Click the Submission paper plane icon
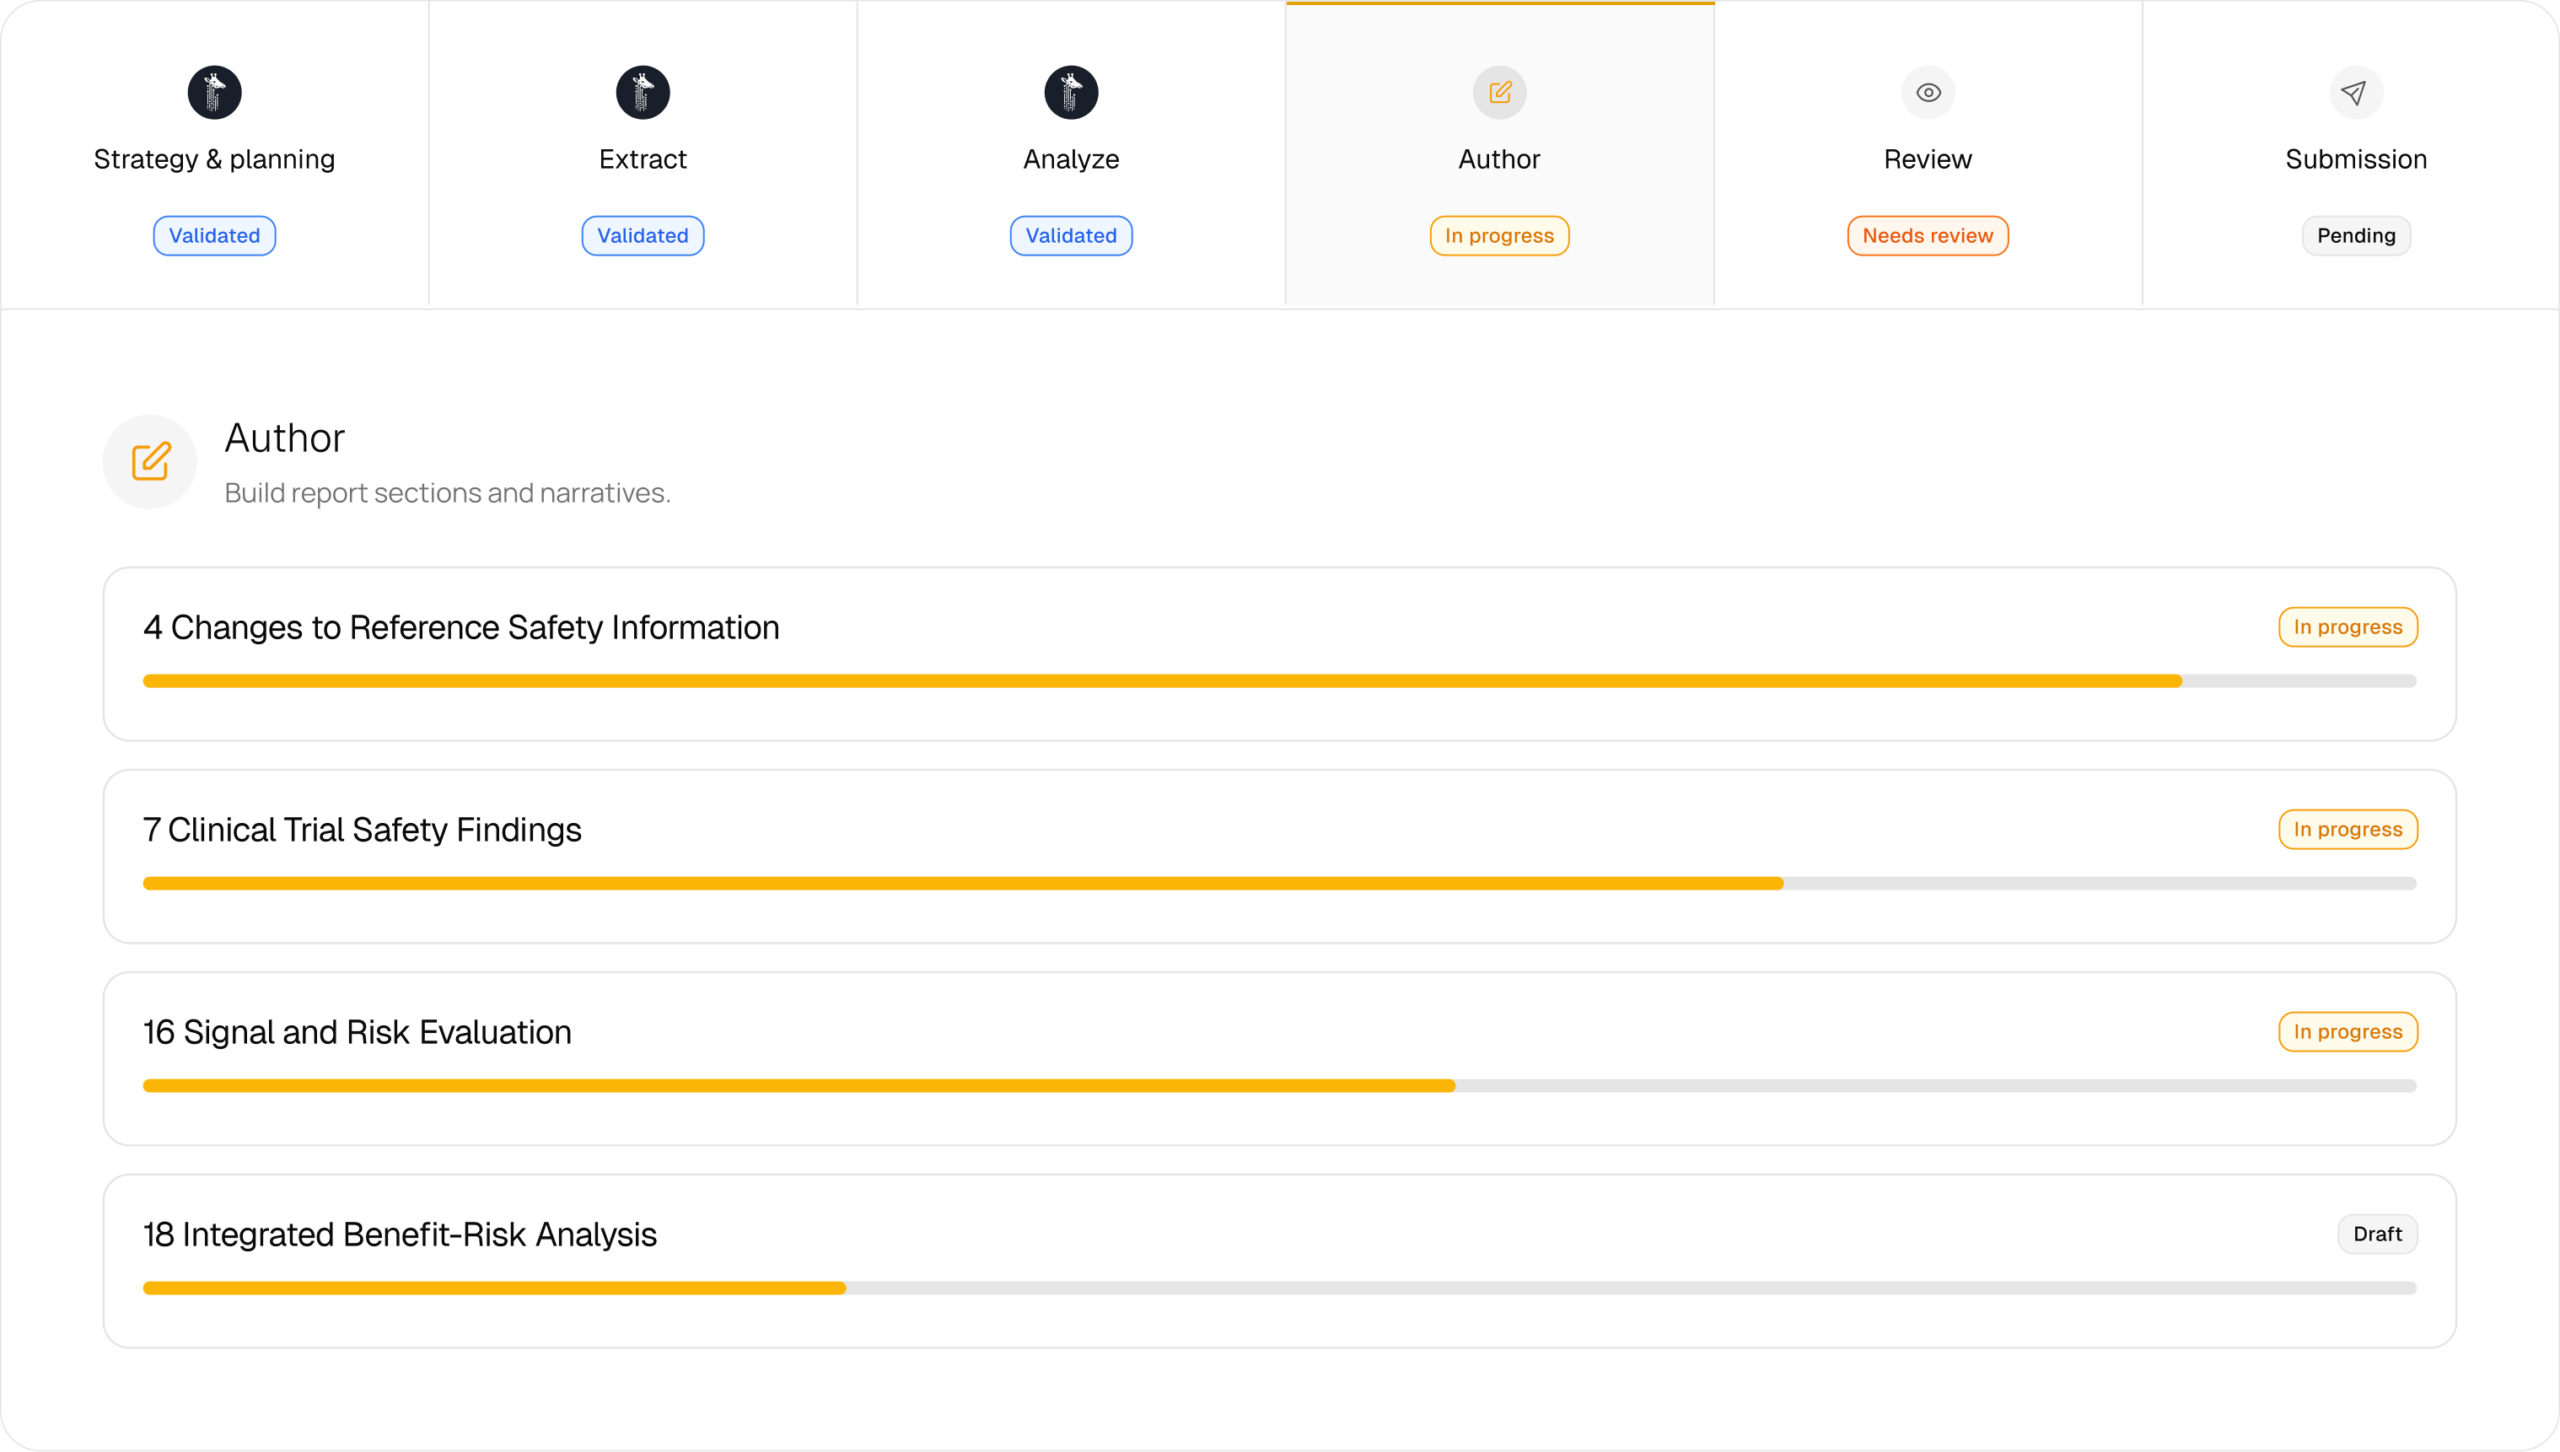The height and width of the screenshot is (1452, 2560). pyautogui.click(x=2356, y=93)
